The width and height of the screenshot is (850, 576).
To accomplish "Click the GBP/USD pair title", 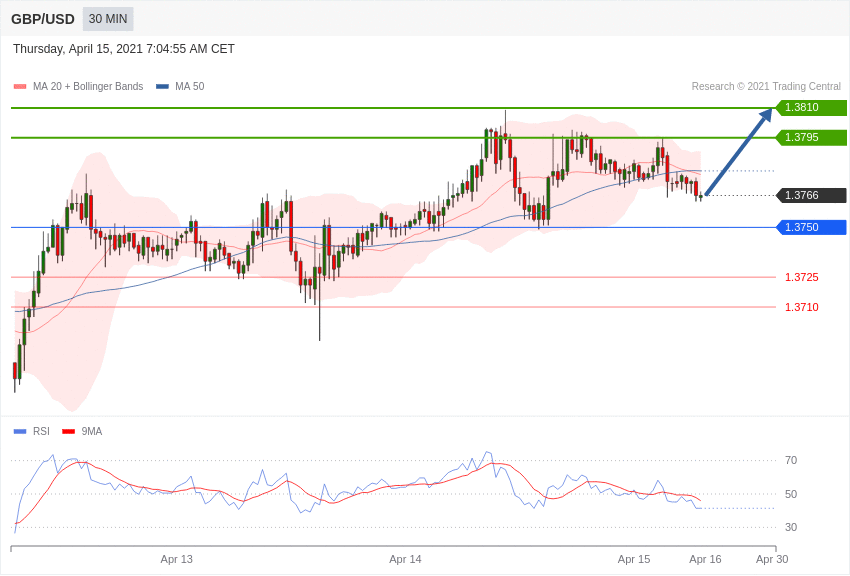I will [x=43, y=19].
